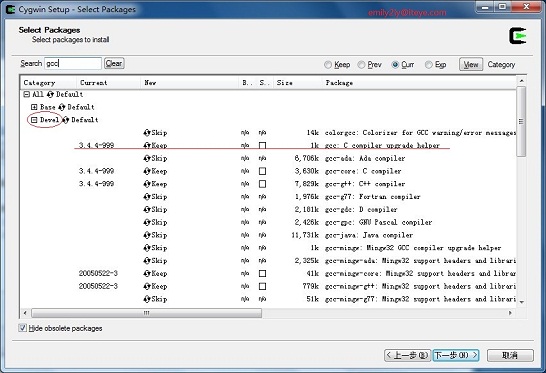Select the 3.4.4-999 version in gcc-core row
This screenshot has height=373, width=546.
pos(96,171)
